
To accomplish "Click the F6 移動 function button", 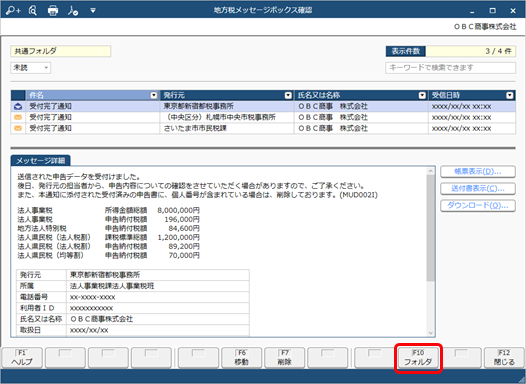I will 242,358.
